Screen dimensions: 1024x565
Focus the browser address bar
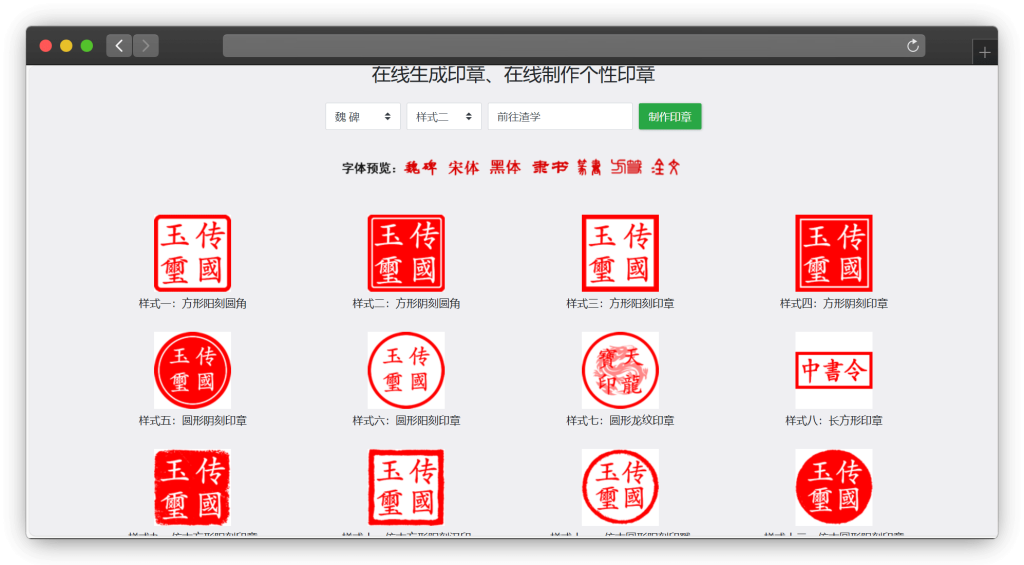click(x=573, y=46)
